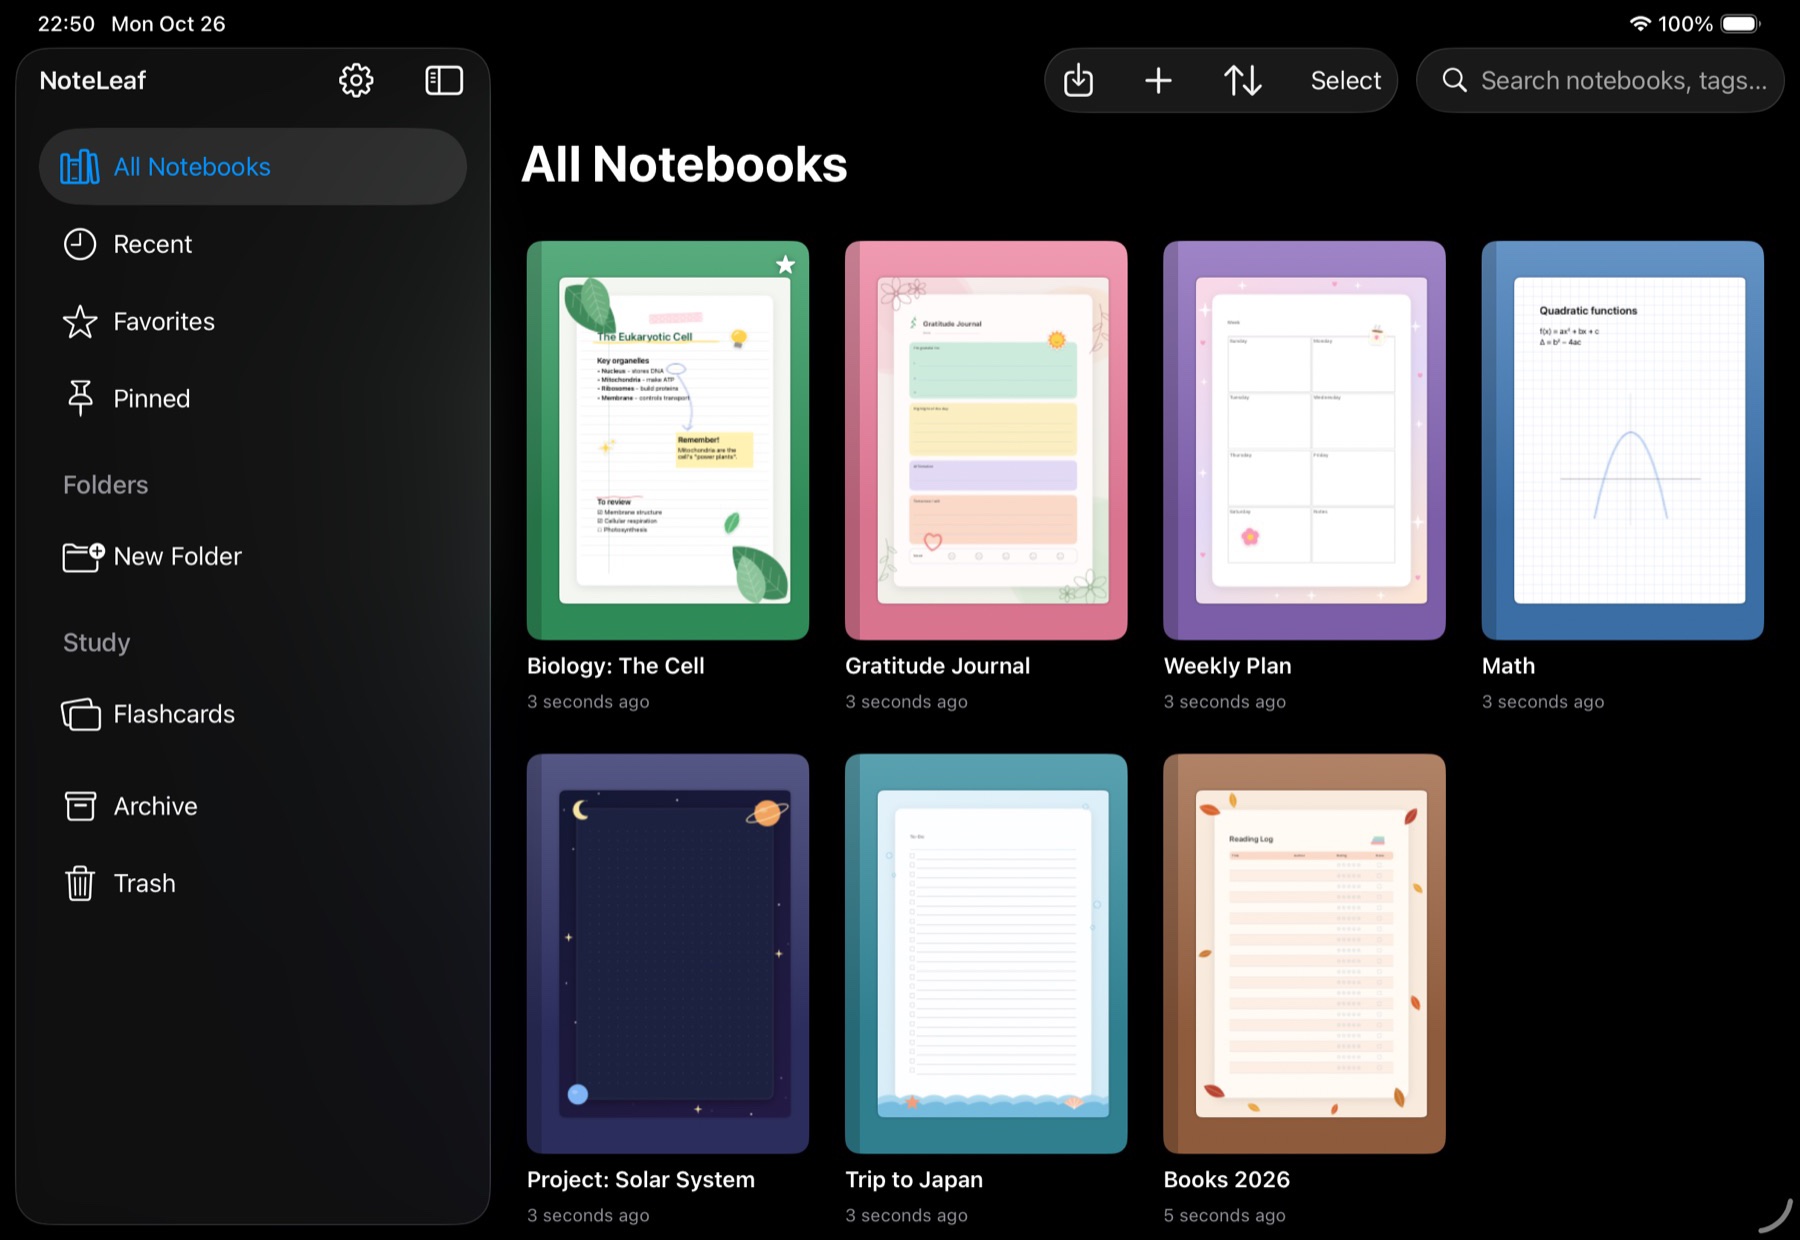
Task: Open the Archive
Action: (253, 806)
